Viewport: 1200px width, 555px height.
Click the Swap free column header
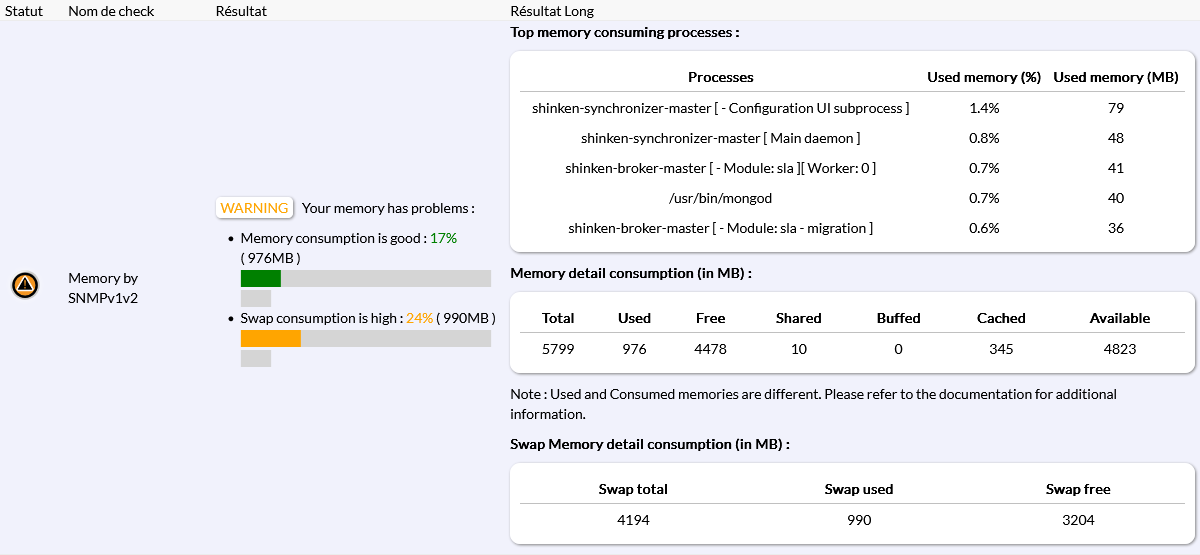coord(1078,489)
